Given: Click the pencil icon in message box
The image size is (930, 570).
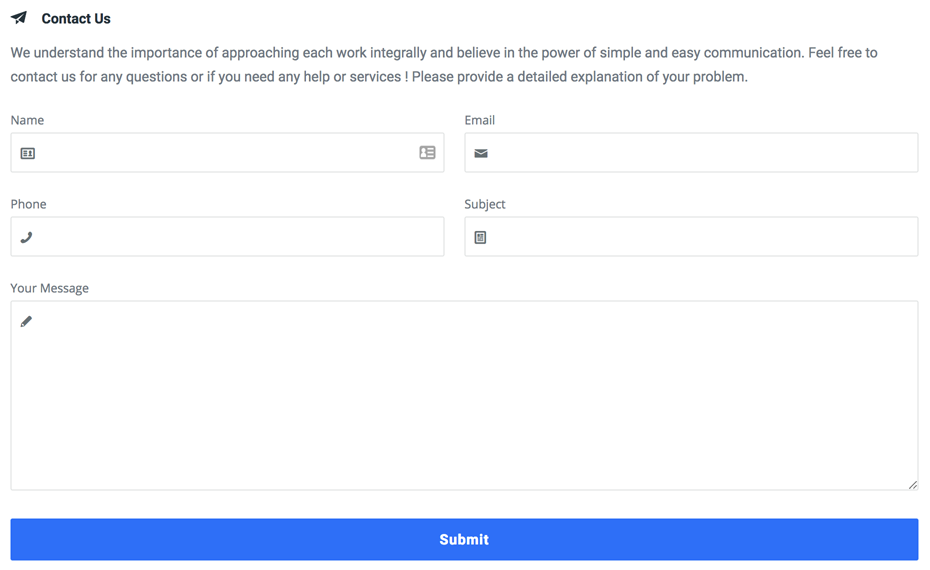Looking at the screenshot, I should [26, 321].
